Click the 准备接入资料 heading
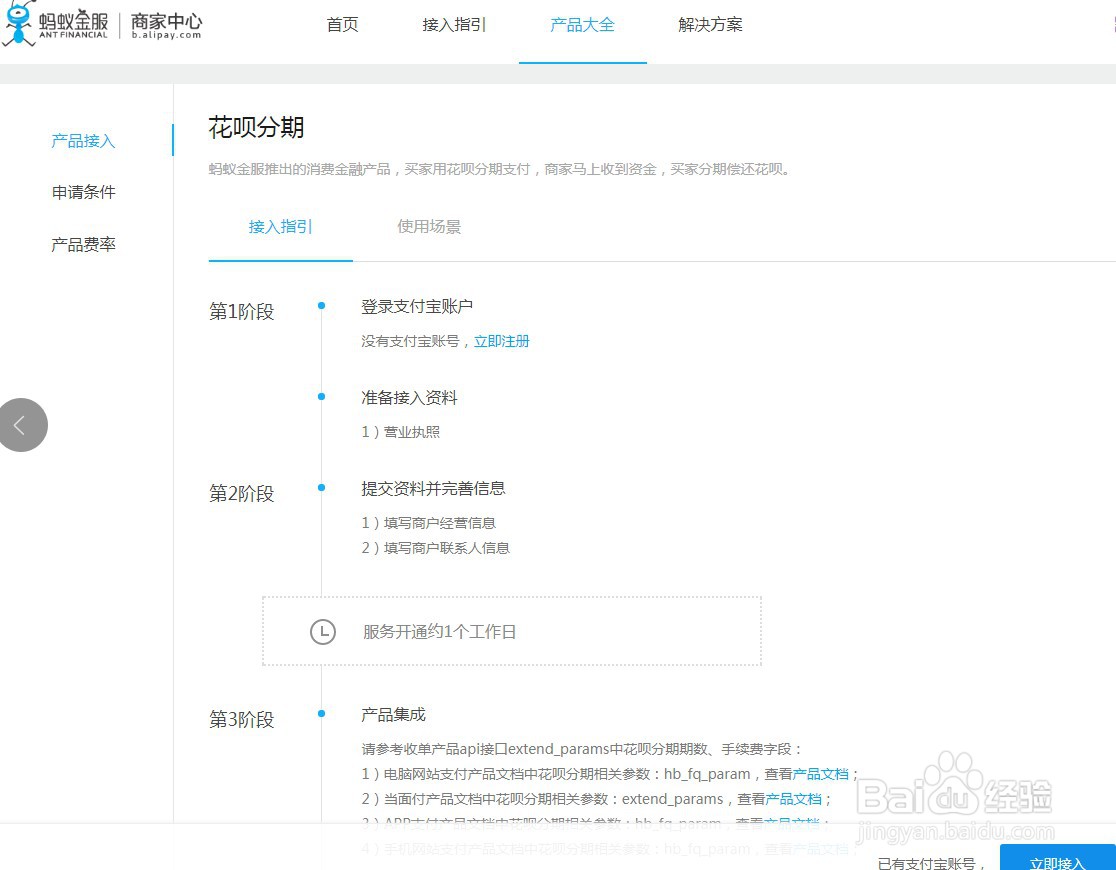The height and width of the screenshot is (870, 1116). 409,398
